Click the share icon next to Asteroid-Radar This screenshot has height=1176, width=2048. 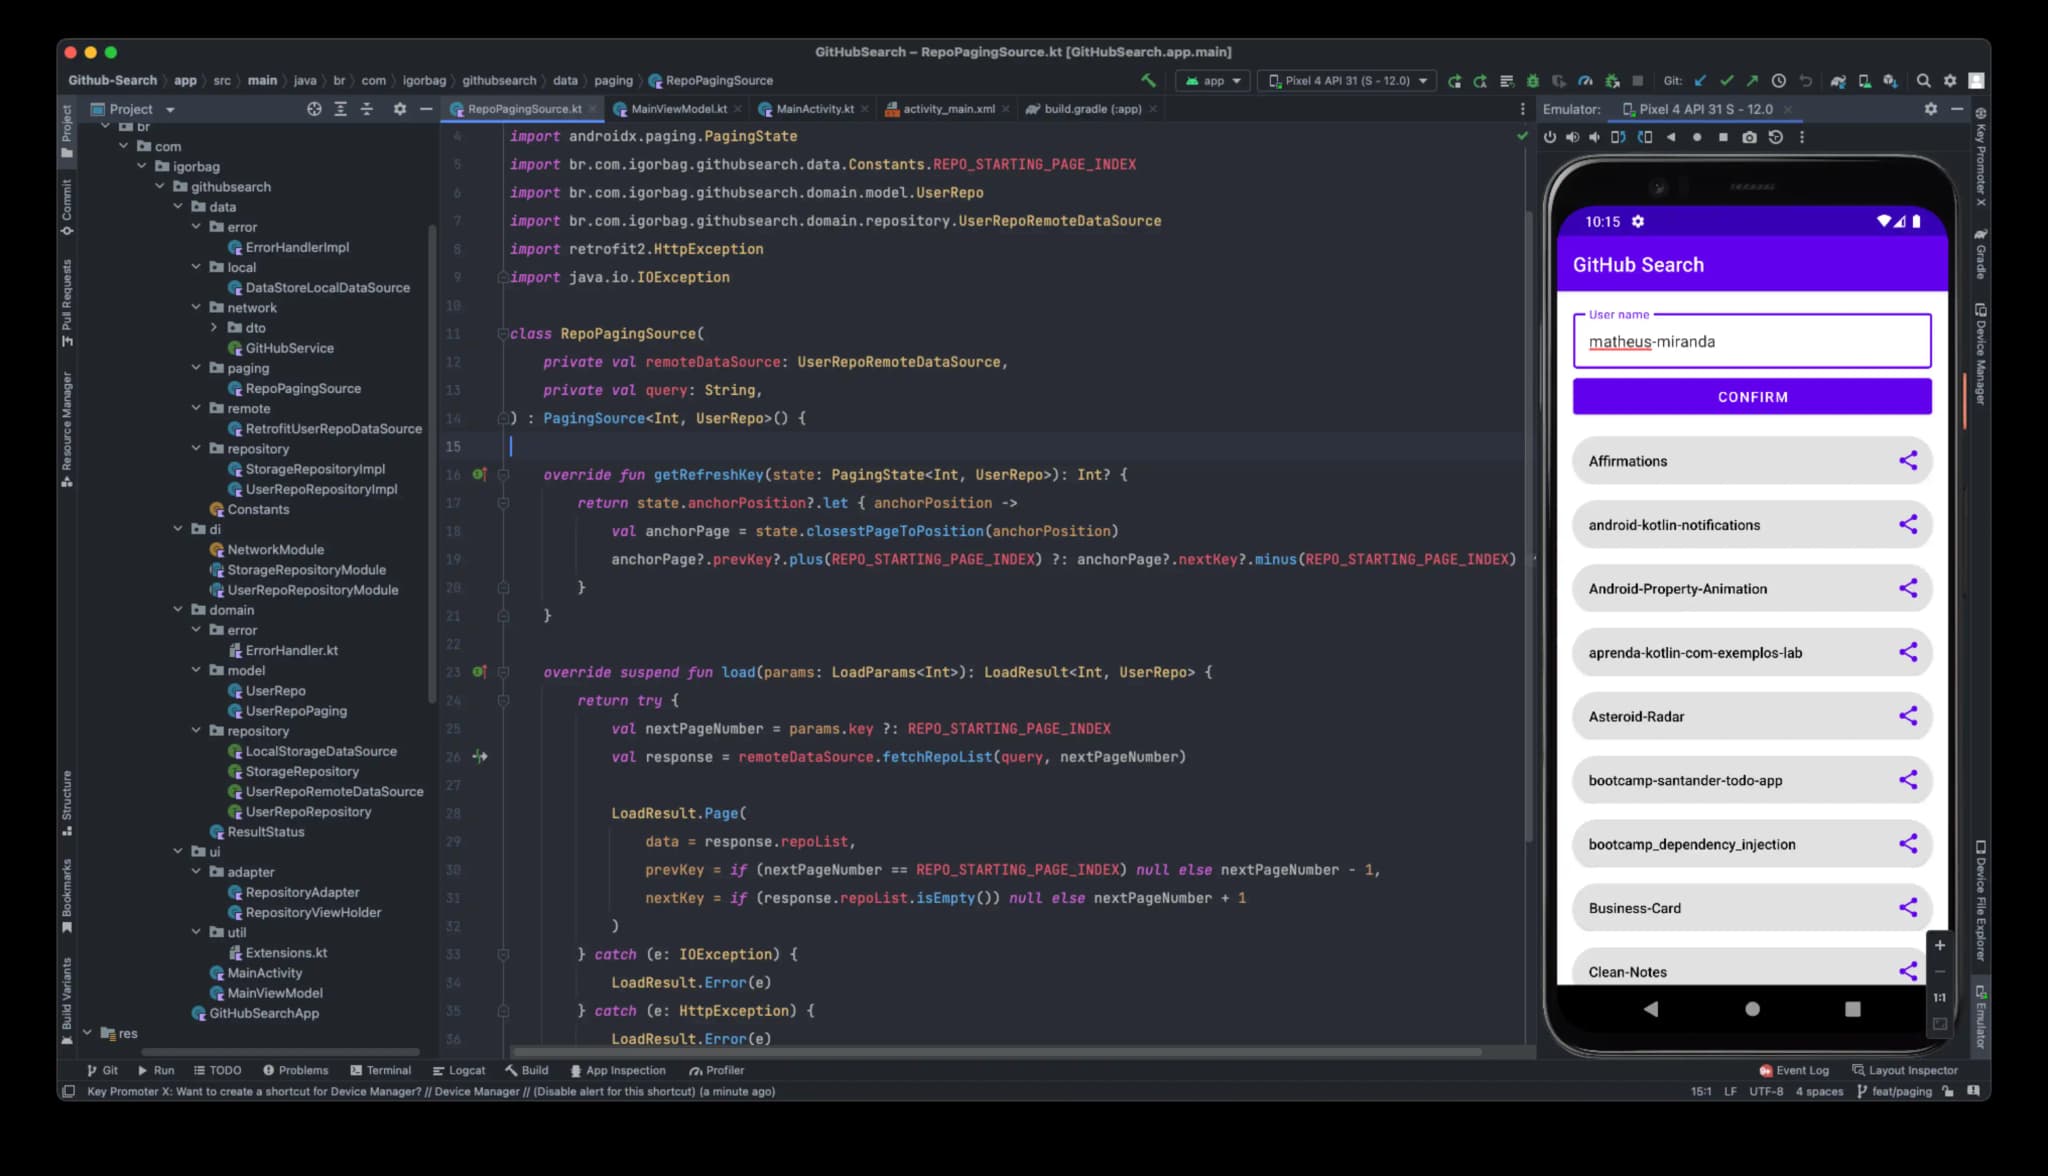[1907, 716]
